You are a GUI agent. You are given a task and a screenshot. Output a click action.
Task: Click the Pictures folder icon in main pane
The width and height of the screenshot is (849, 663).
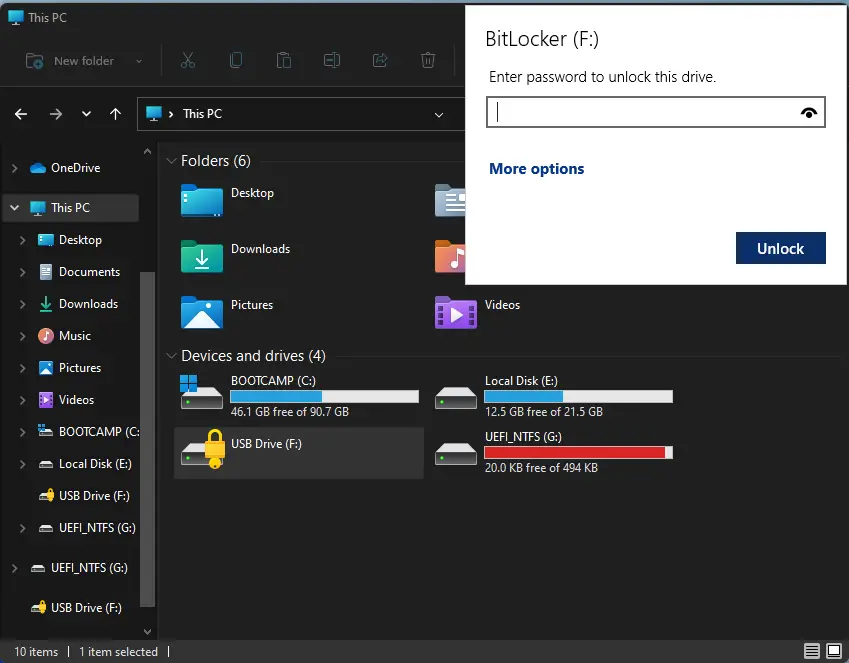coord(201,312)
